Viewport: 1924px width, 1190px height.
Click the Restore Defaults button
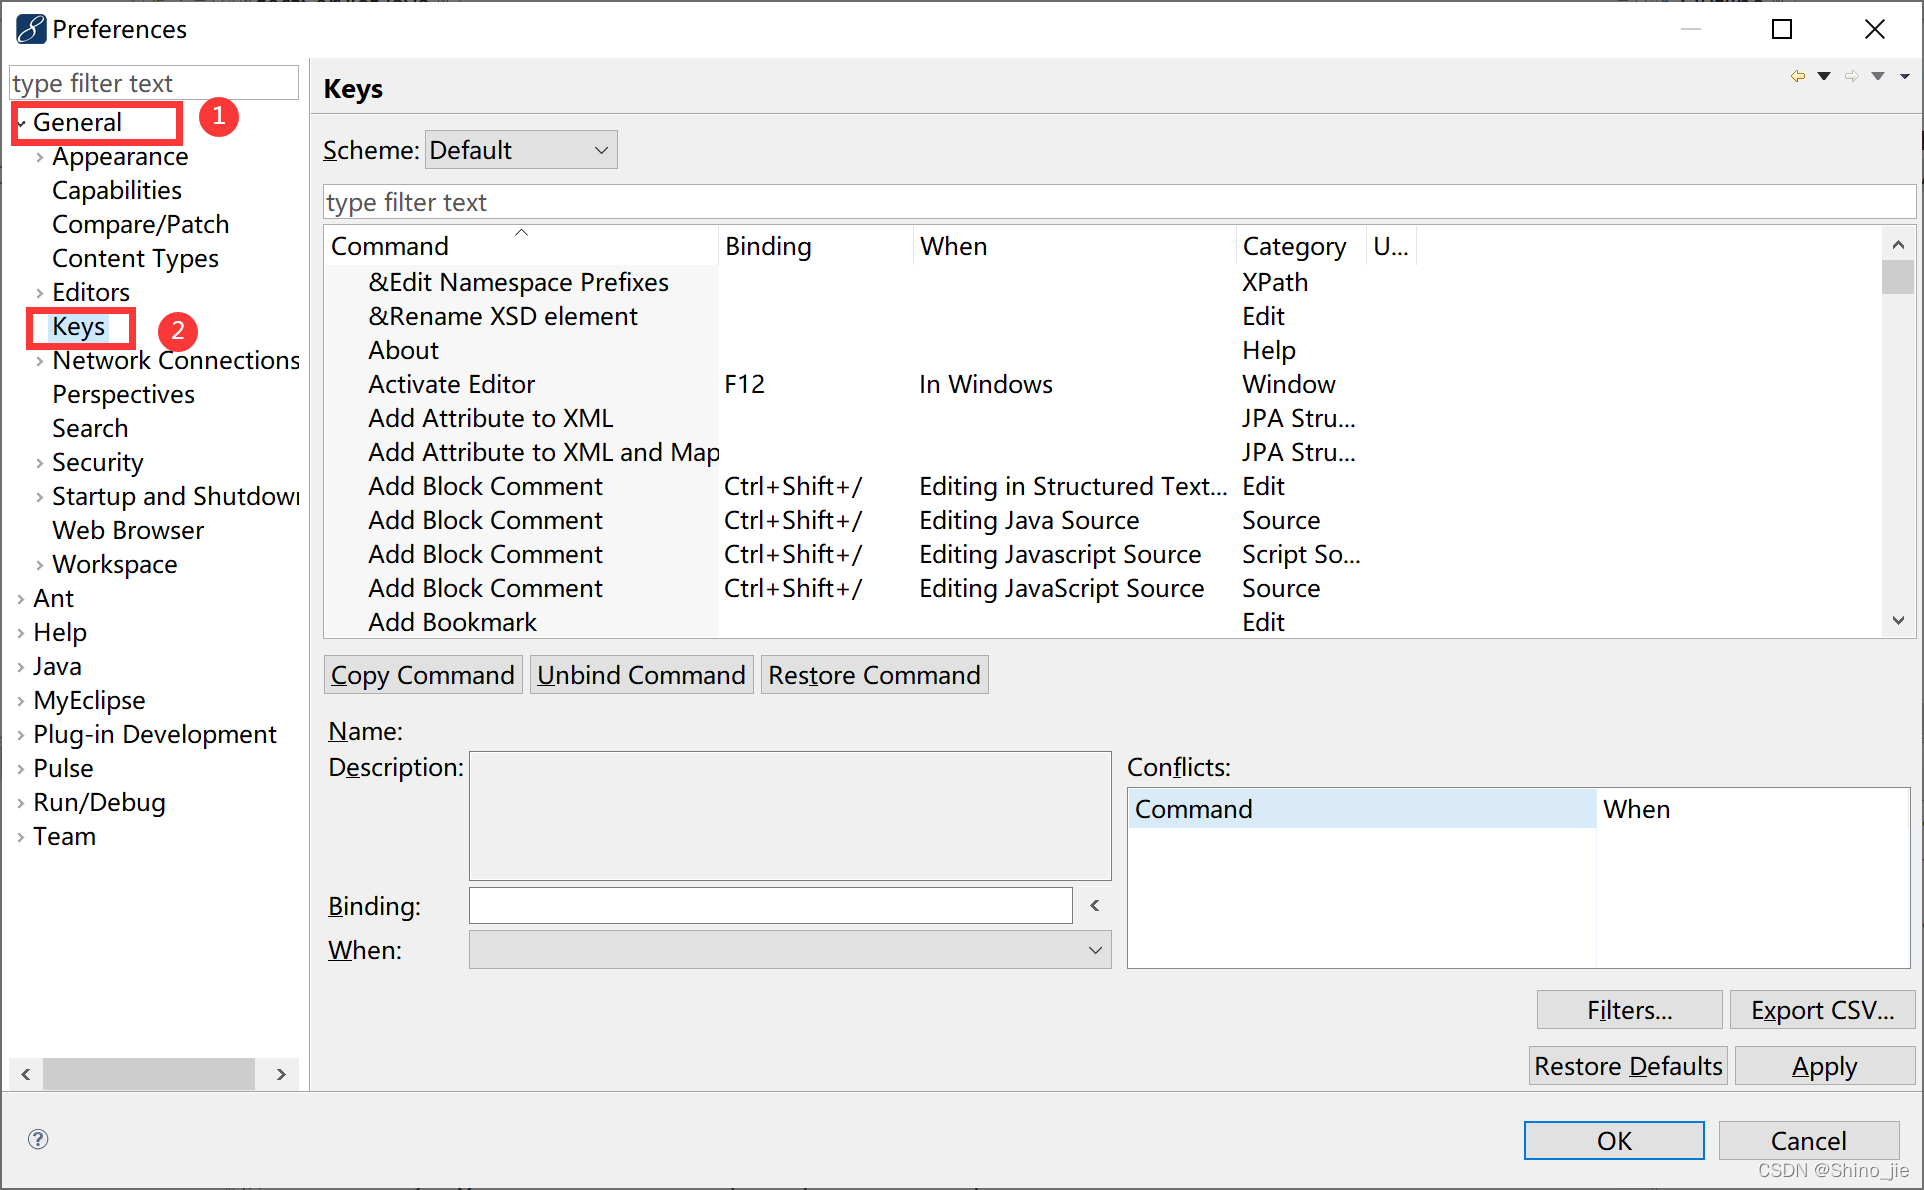(1627, 1065)
